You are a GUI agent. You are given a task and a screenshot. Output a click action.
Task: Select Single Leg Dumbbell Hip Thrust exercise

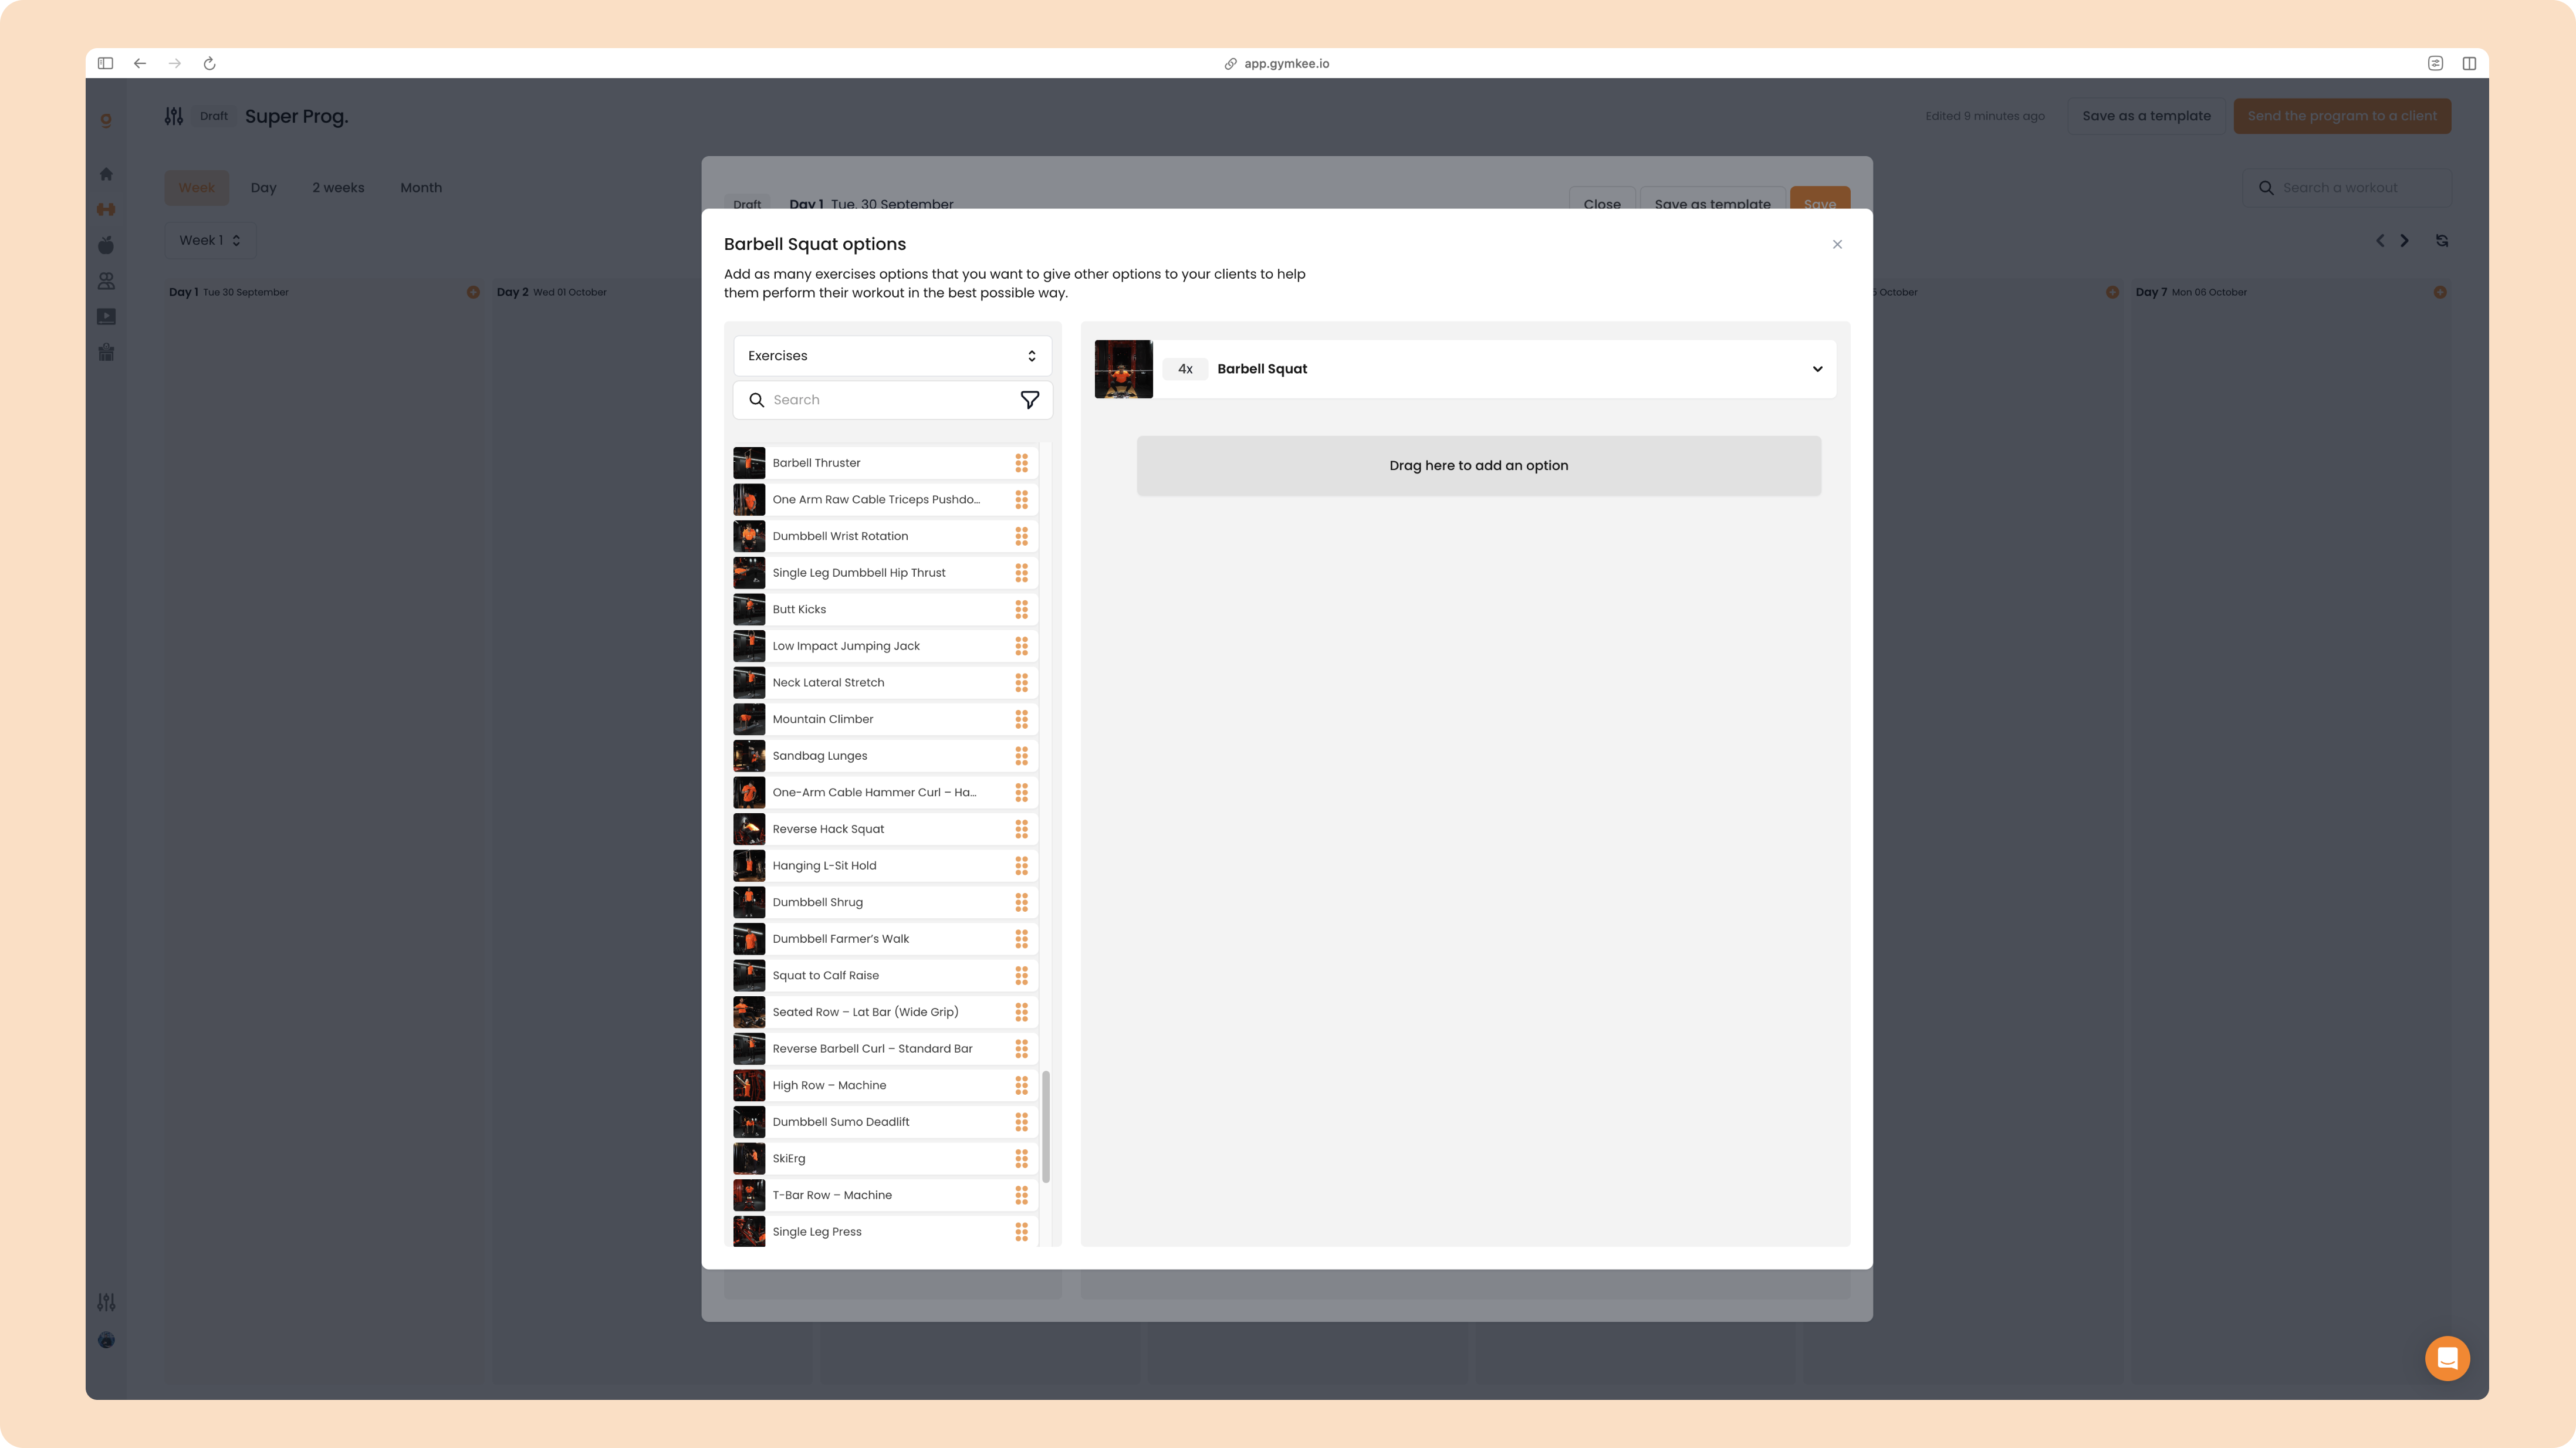pyautogui.click(x=885, y=573)
